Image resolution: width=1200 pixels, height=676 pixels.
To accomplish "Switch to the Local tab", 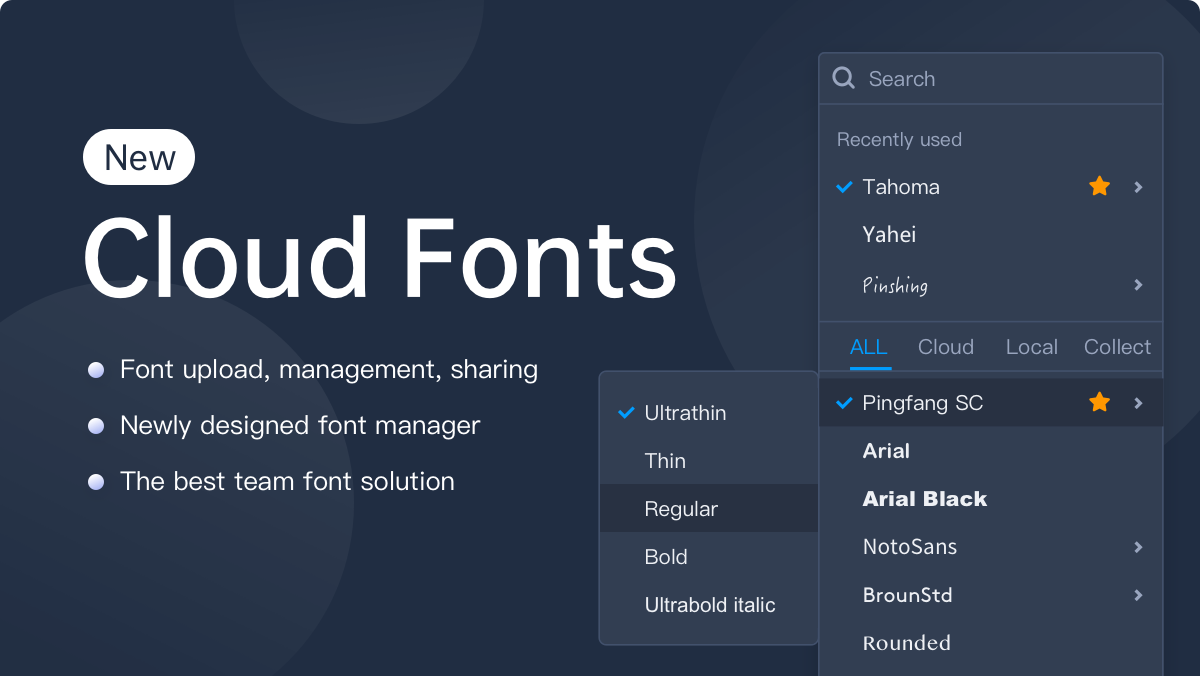I will coord(1031,347).
